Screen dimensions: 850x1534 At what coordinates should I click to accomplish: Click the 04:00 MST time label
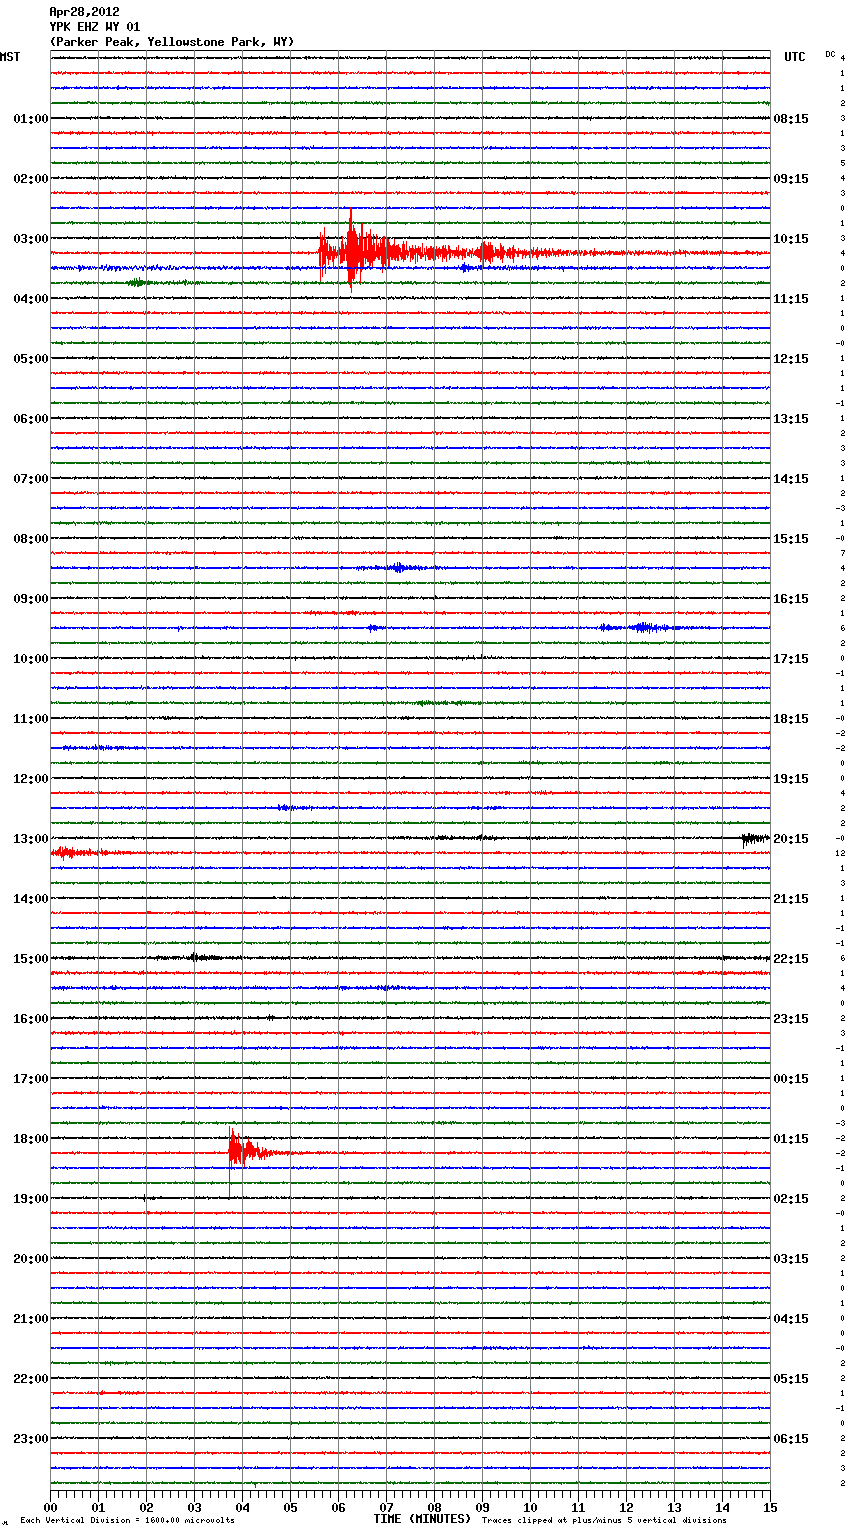(x=31, y=299)
